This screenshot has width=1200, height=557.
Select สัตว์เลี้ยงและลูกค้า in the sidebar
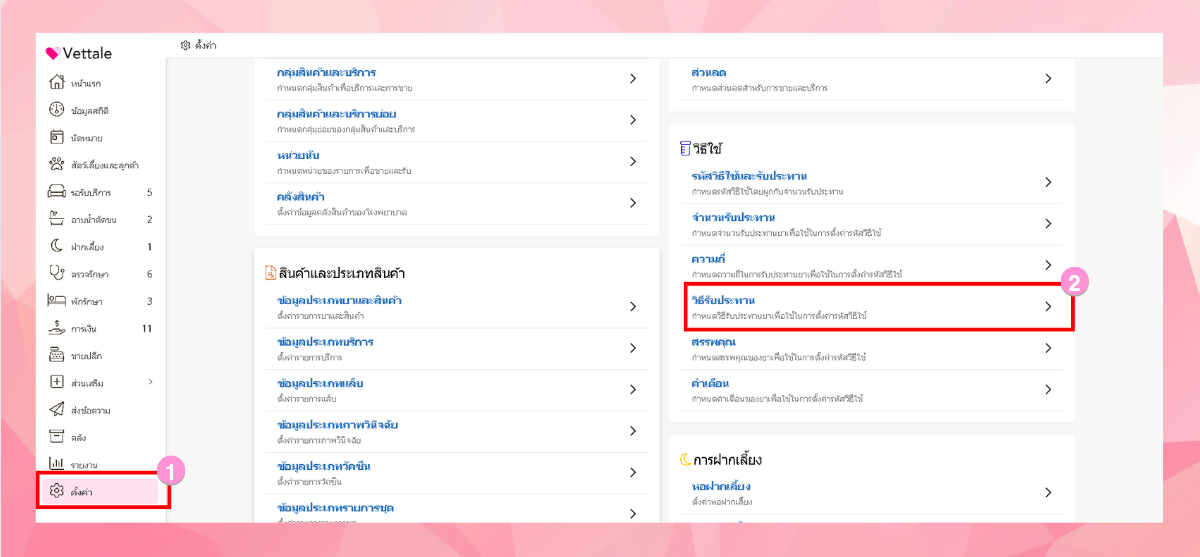point(105,165)
